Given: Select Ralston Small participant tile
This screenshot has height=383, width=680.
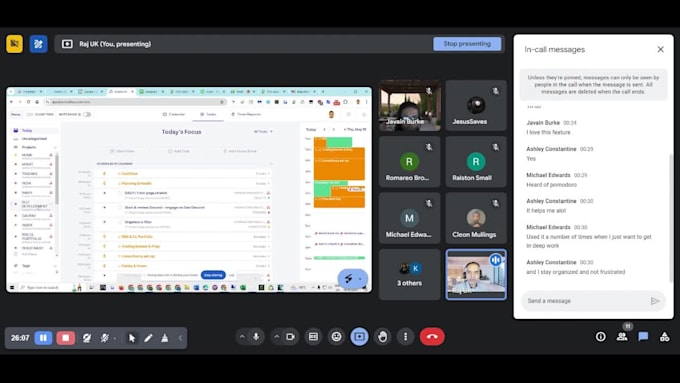Looking at the screenshot, I should [476, 162].
